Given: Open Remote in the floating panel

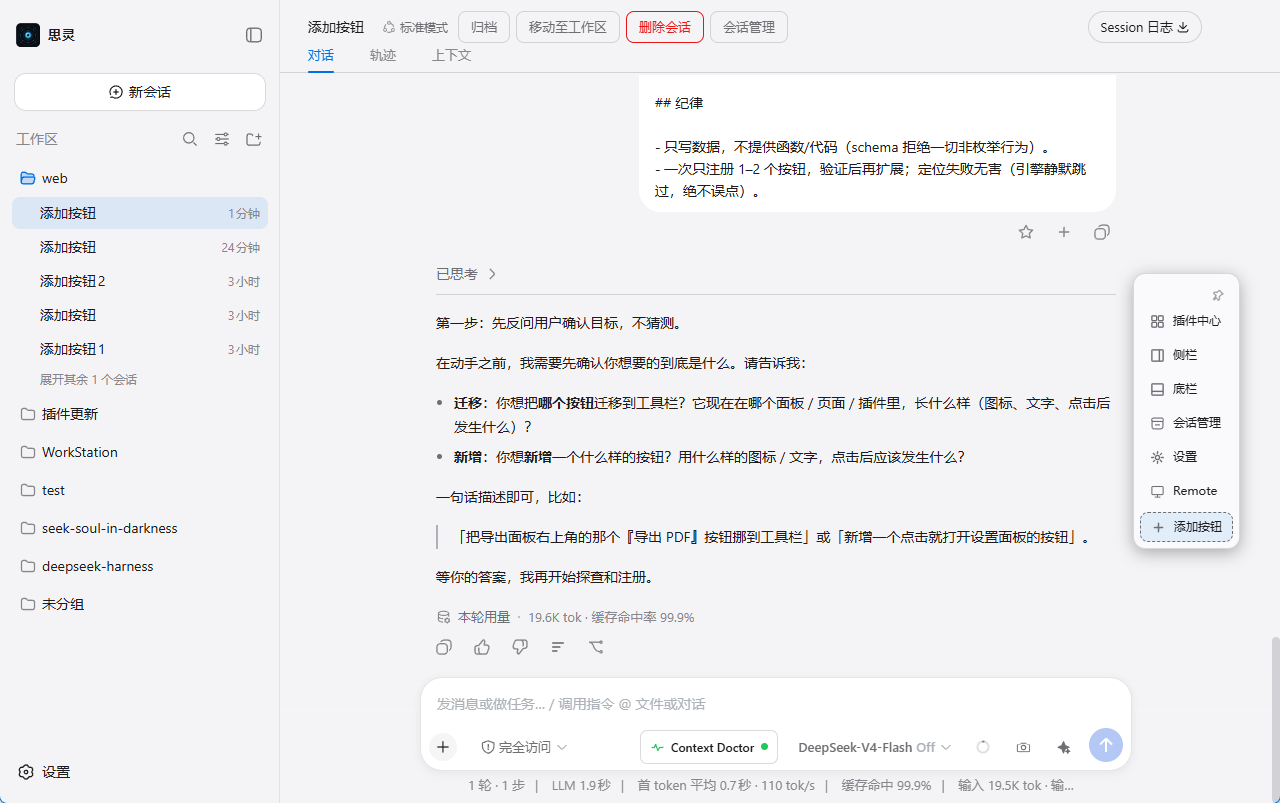Looking at the screenshot, I should coord(1186,491).
